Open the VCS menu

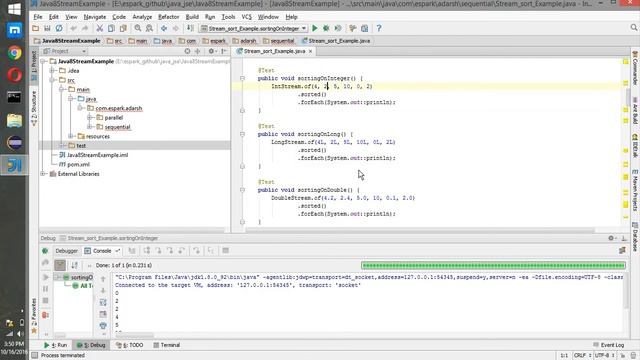point(247,17)
